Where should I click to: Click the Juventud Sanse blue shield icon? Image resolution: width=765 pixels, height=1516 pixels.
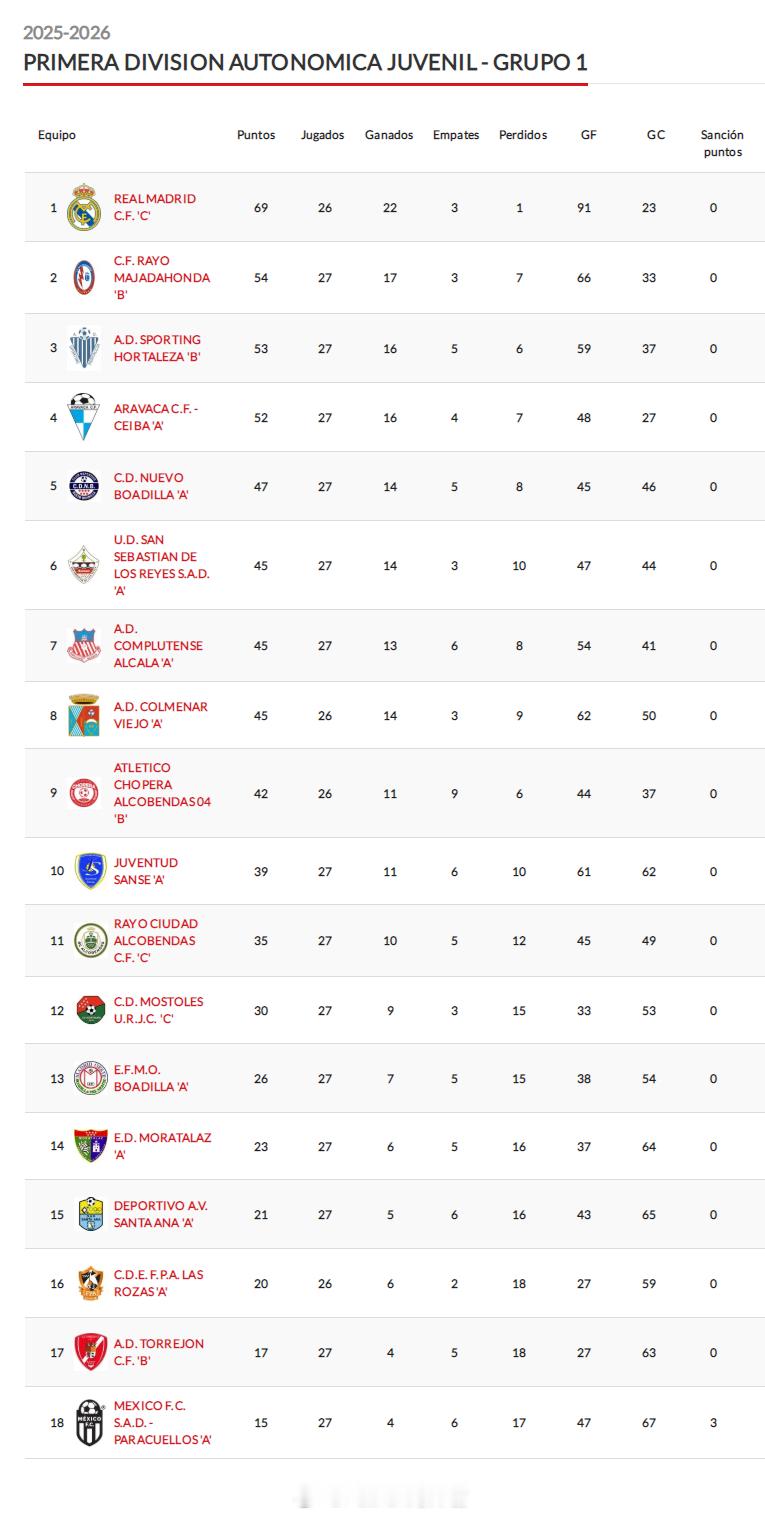(x=90, y=871)
